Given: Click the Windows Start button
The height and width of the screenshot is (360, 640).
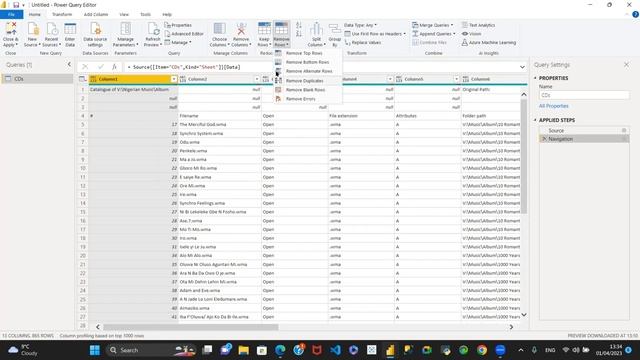Looking at the screenshot, I should (x=95, y=350).
